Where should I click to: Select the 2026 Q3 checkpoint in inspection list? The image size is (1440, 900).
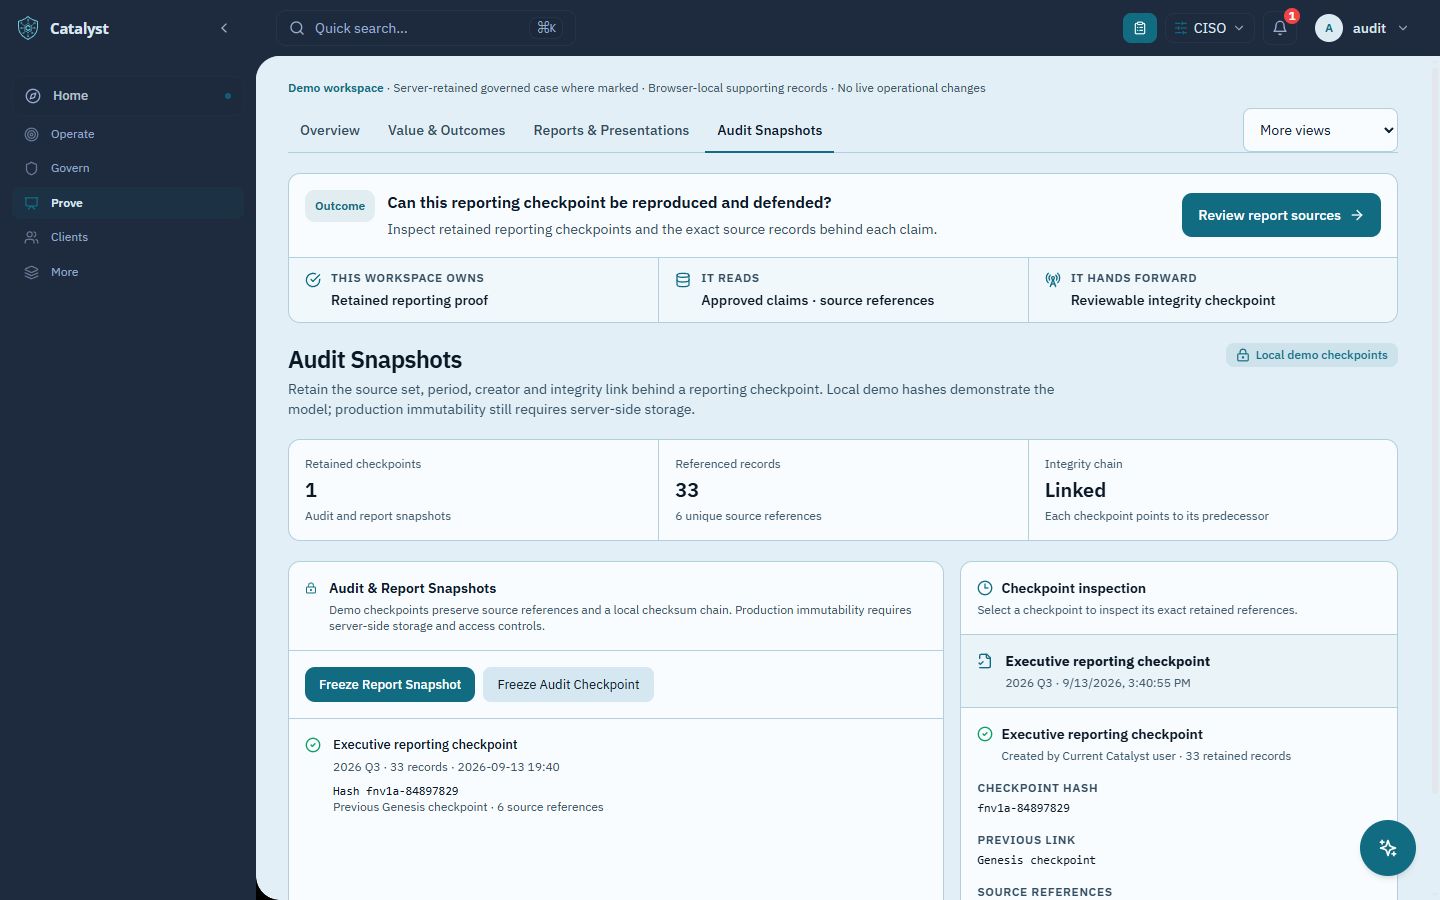pos(1178,671)
